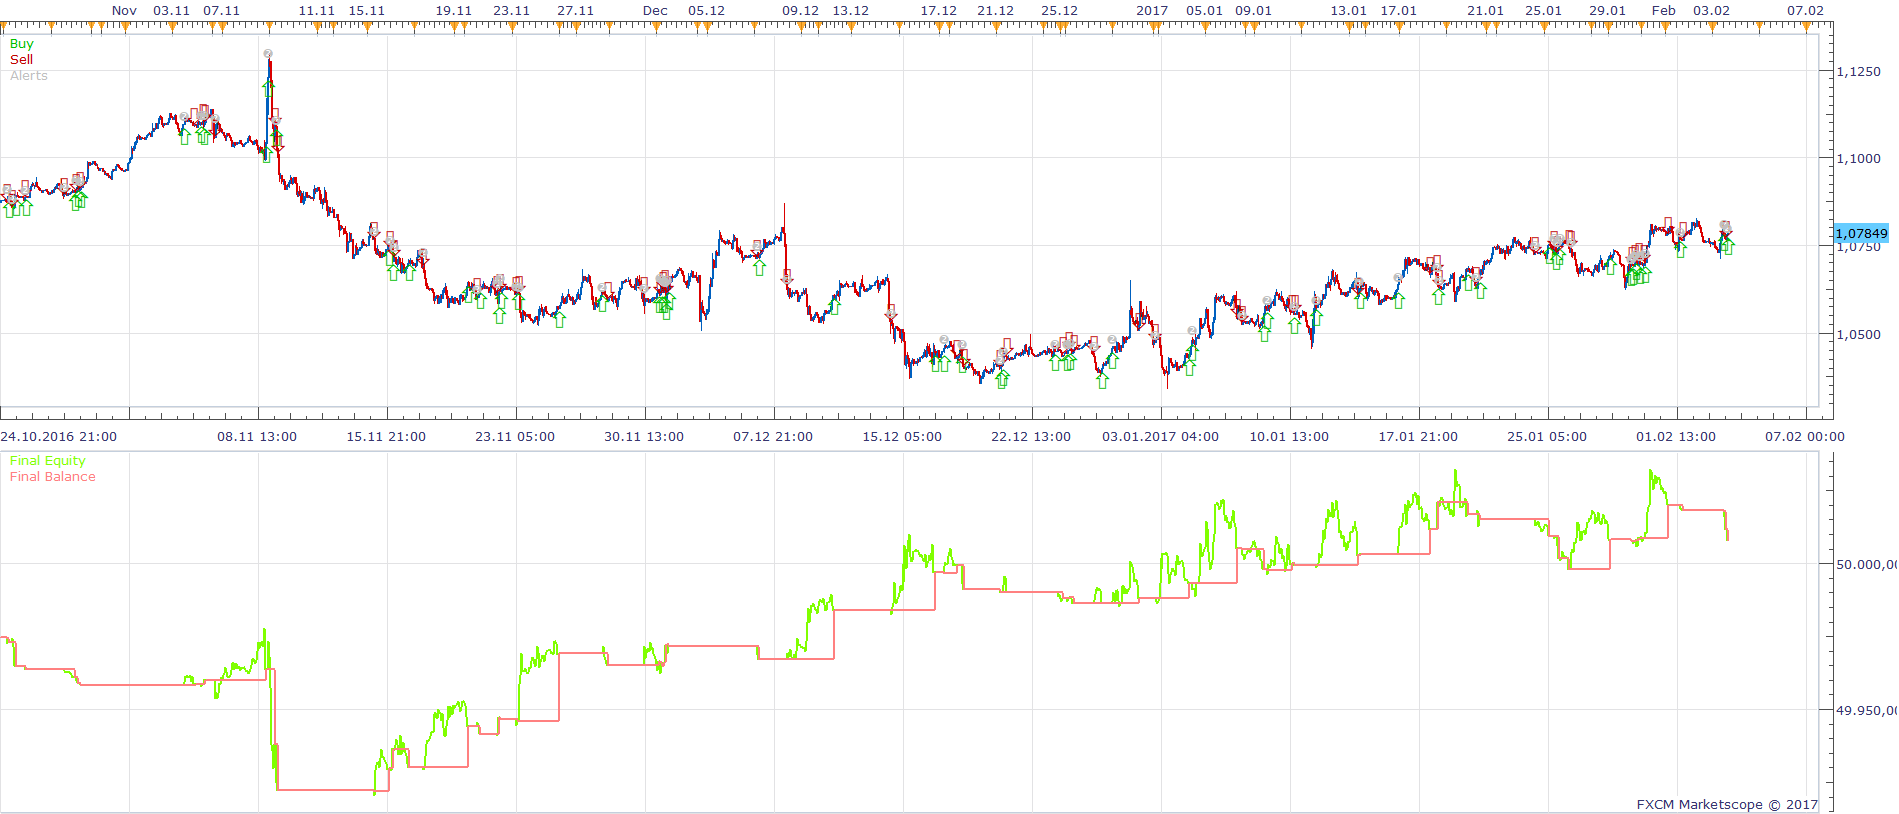
Task: Click the 24.10.2016 21:00 time label
Action: (59, 437)
